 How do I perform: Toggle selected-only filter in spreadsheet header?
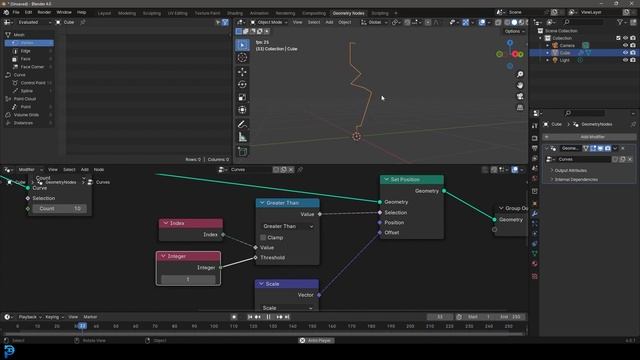pos(218,22)
